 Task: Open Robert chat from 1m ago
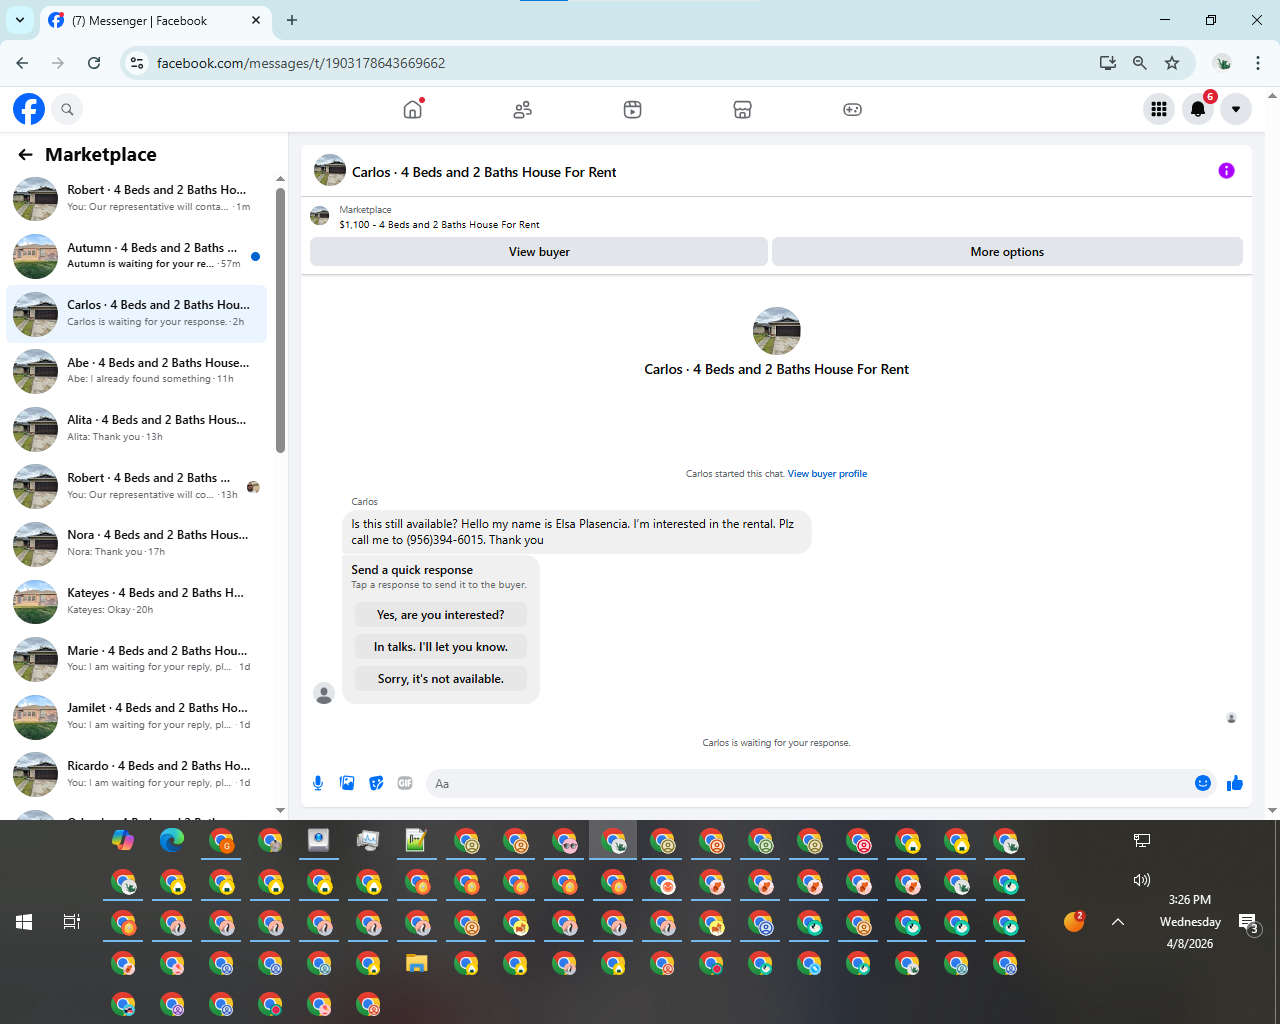137,198
